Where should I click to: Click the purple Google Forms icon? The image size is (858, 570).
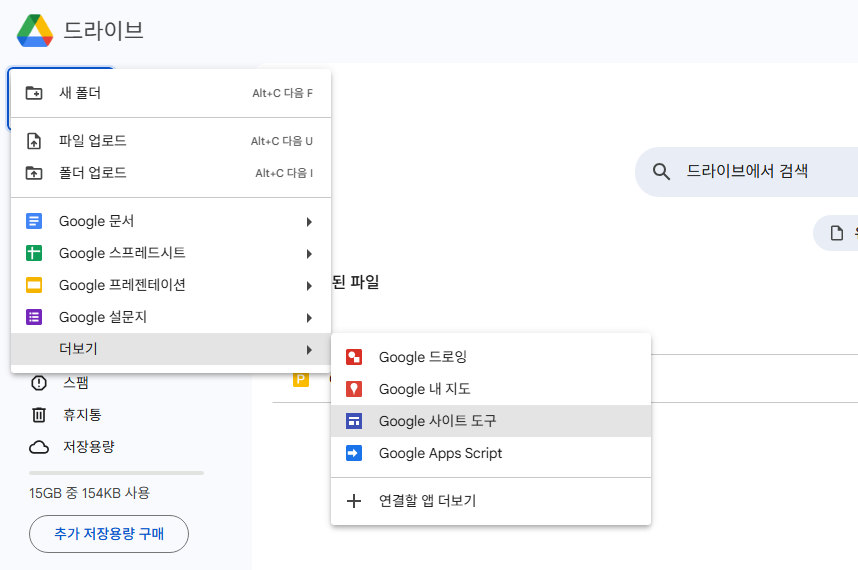34,317
